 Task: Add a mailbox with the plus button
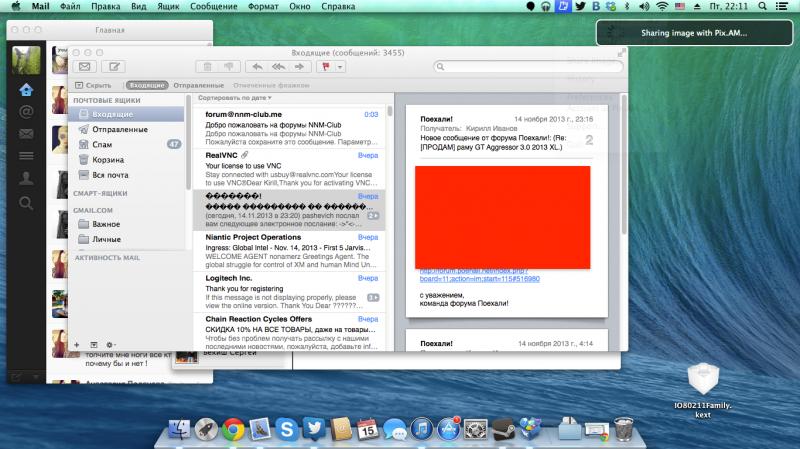[x=77, y=345]
